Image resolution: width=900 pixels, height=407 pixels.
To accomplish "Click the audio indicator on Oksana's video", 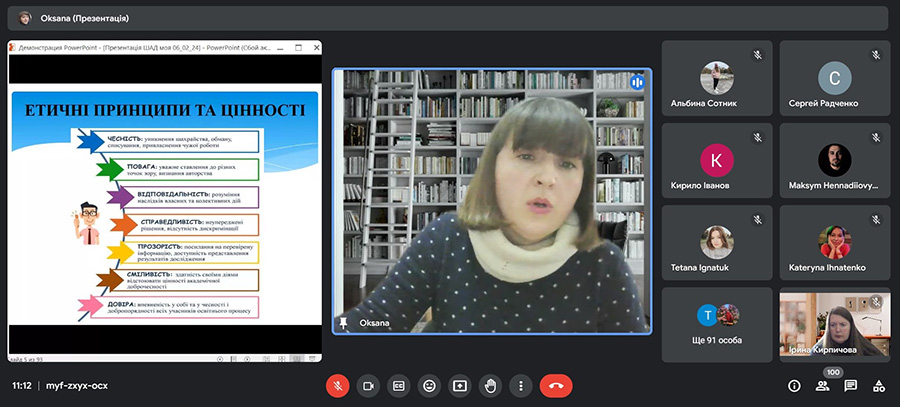I will tap(636, 83).
